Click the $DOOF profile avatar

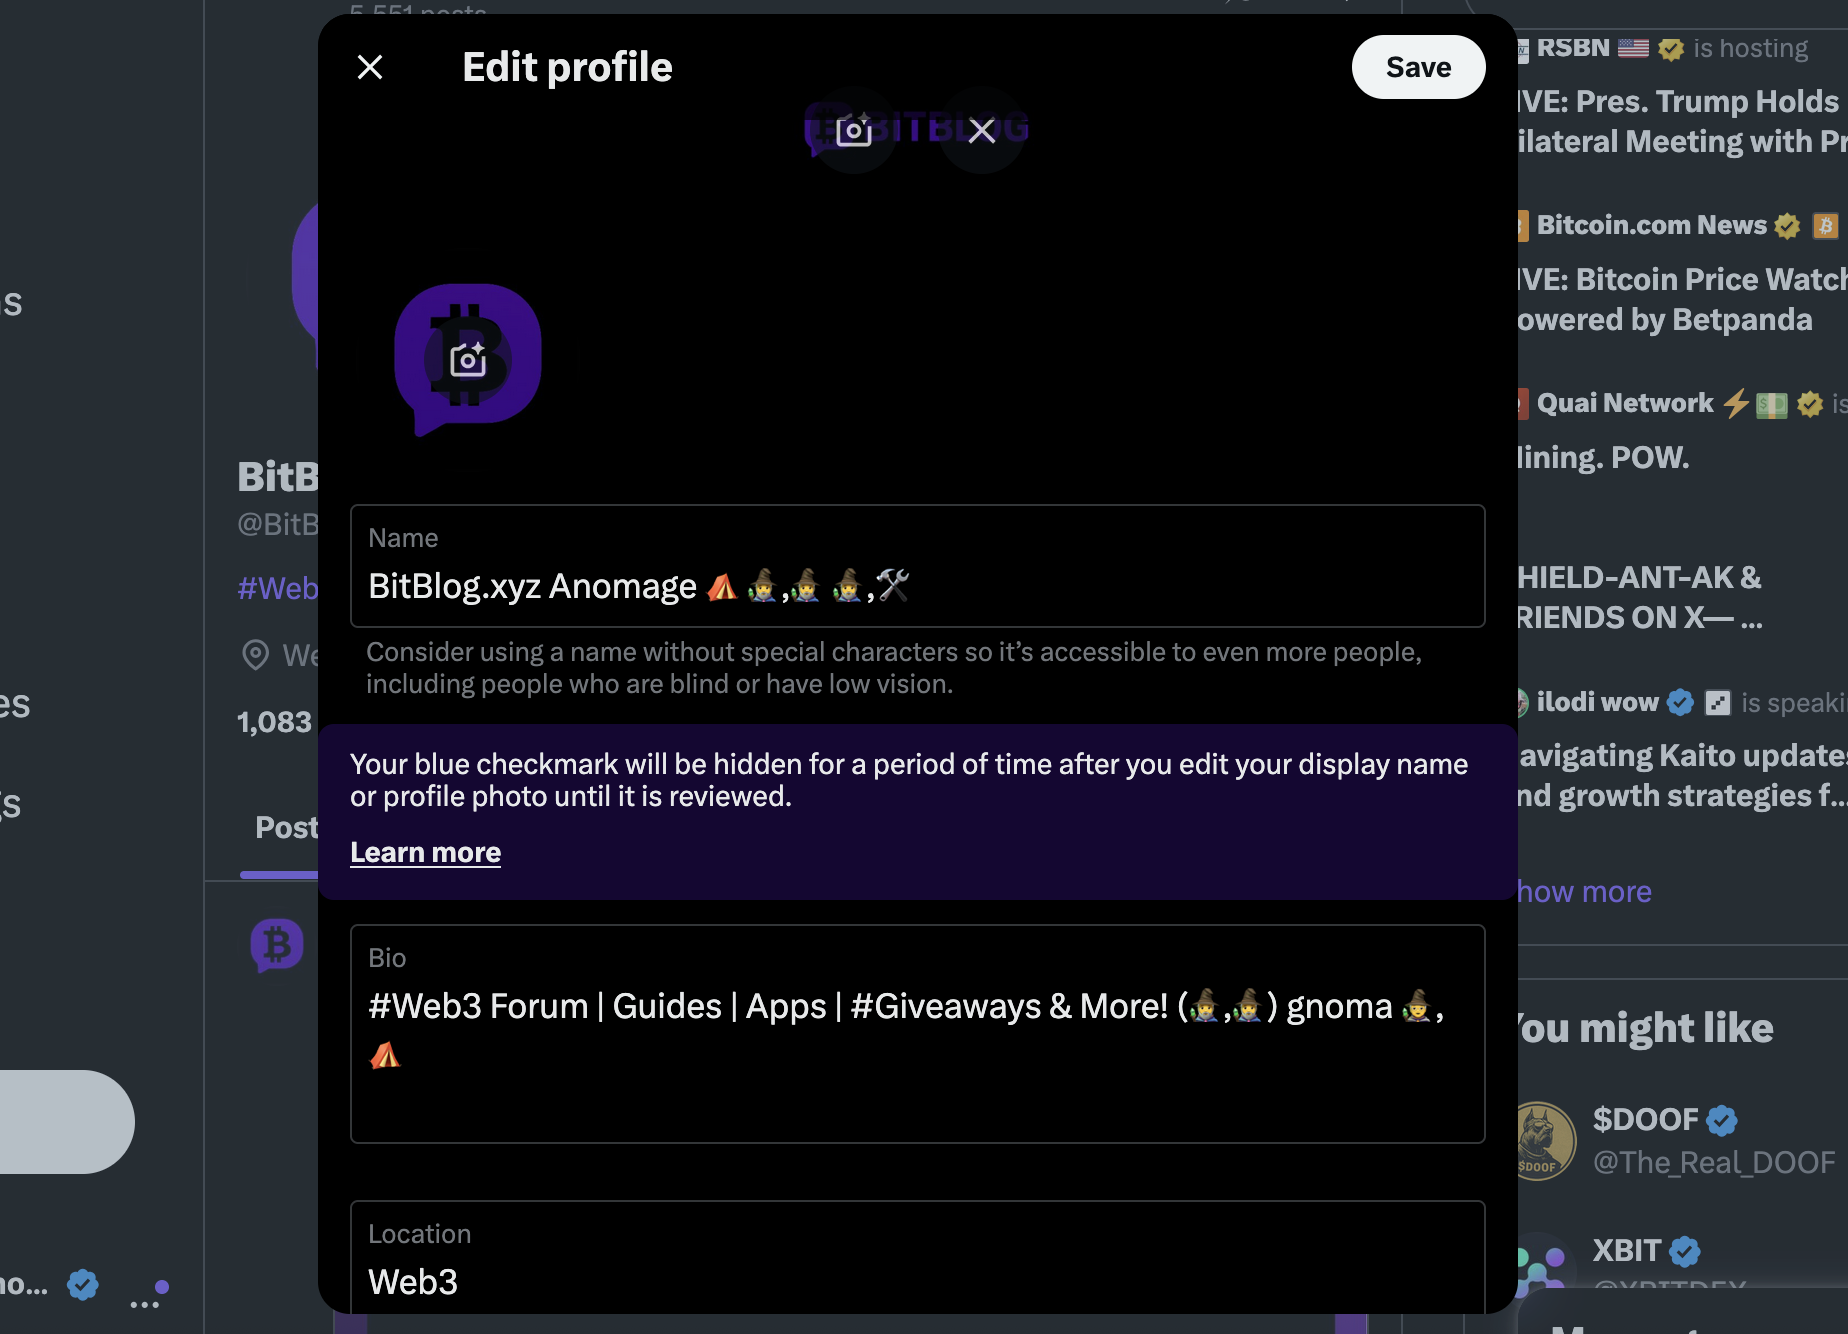[x=1542, y=1140]
